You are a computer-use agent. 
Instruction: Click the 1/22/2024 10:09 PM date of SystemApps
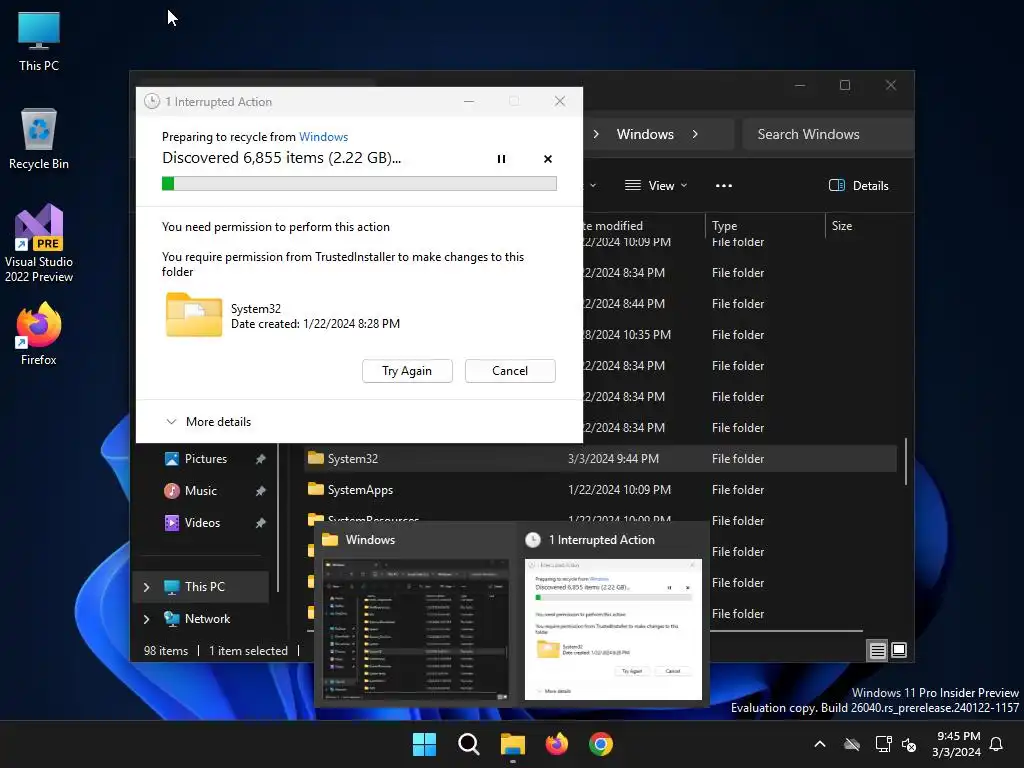(619, 490)
